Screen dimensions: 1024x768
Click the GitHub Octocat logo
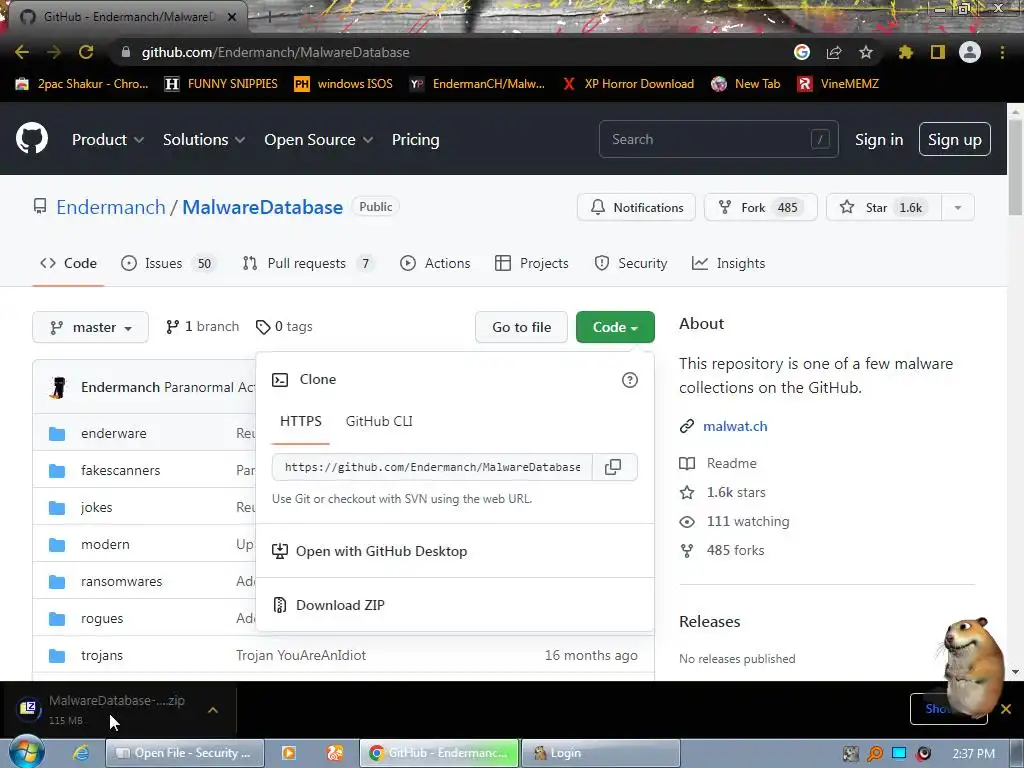click(32, 138)
